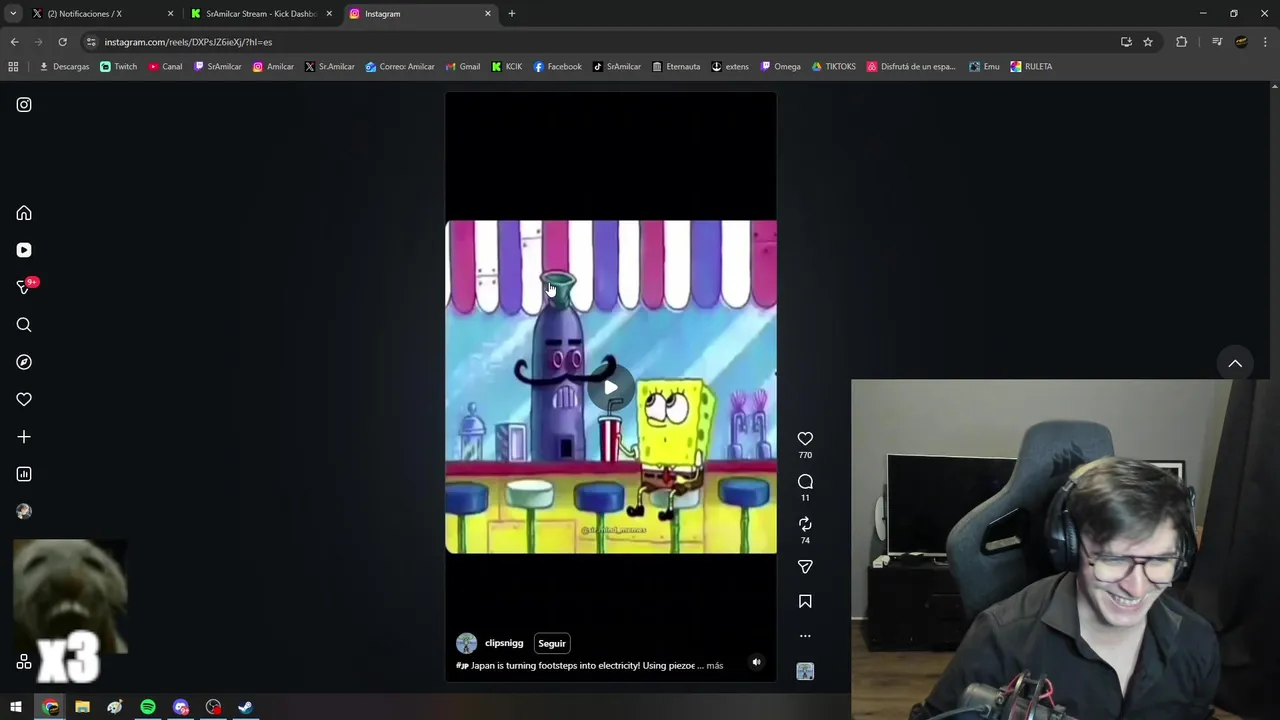Viewport: 1280px width, 720px height.
Task: Open the Amilcar Instagram bookmark
Action: coord(273,67)
